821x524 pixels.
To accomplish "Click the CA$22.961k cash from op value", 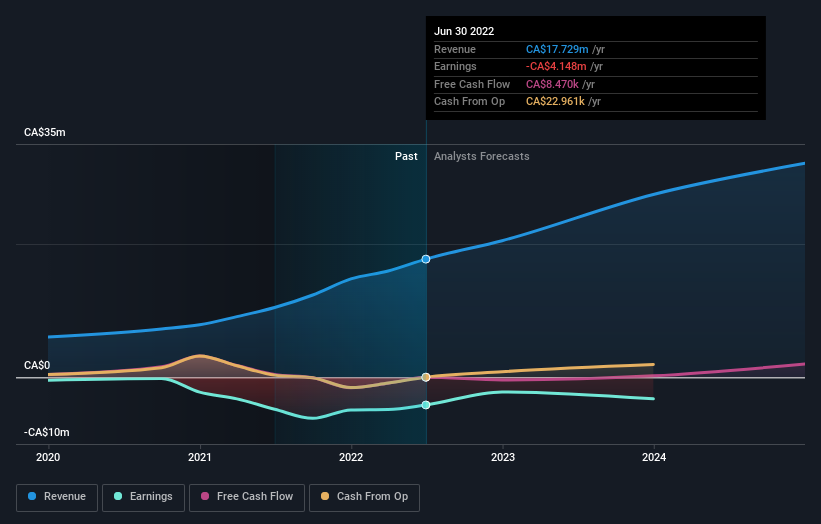I will 555,102.
